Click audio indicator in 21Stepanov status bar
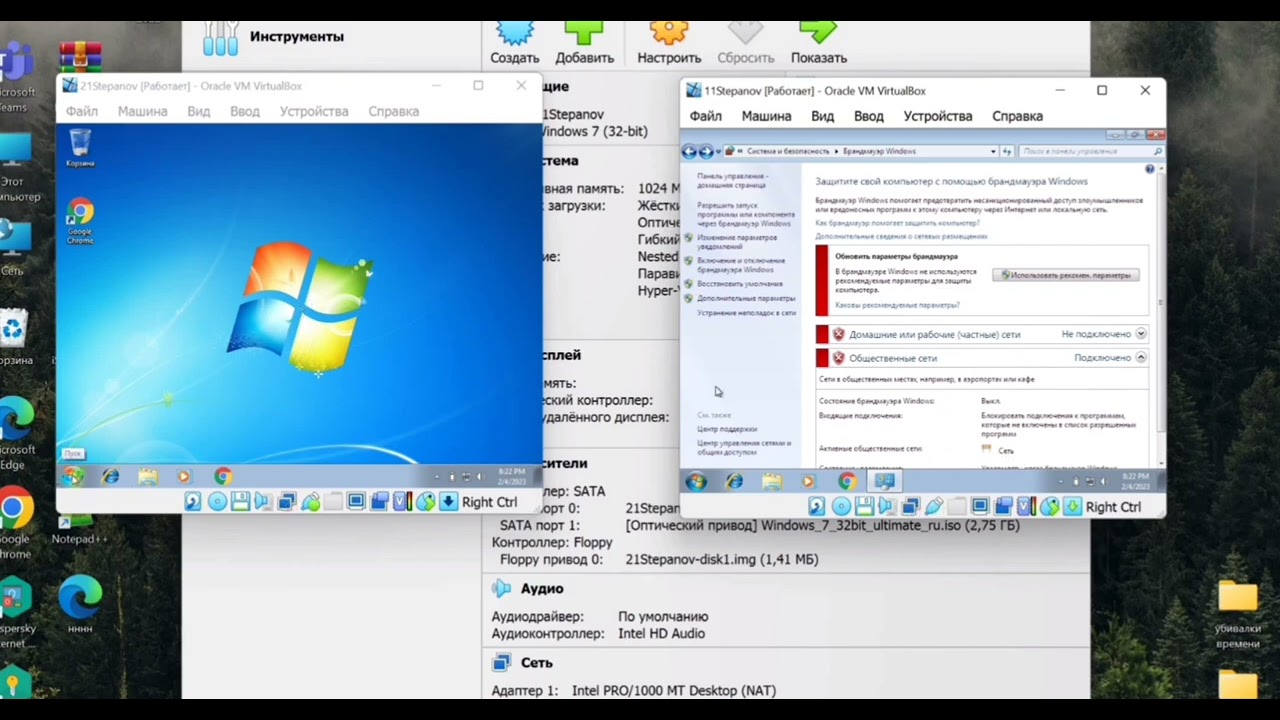1280x720 pixels. tap(263, 502)
